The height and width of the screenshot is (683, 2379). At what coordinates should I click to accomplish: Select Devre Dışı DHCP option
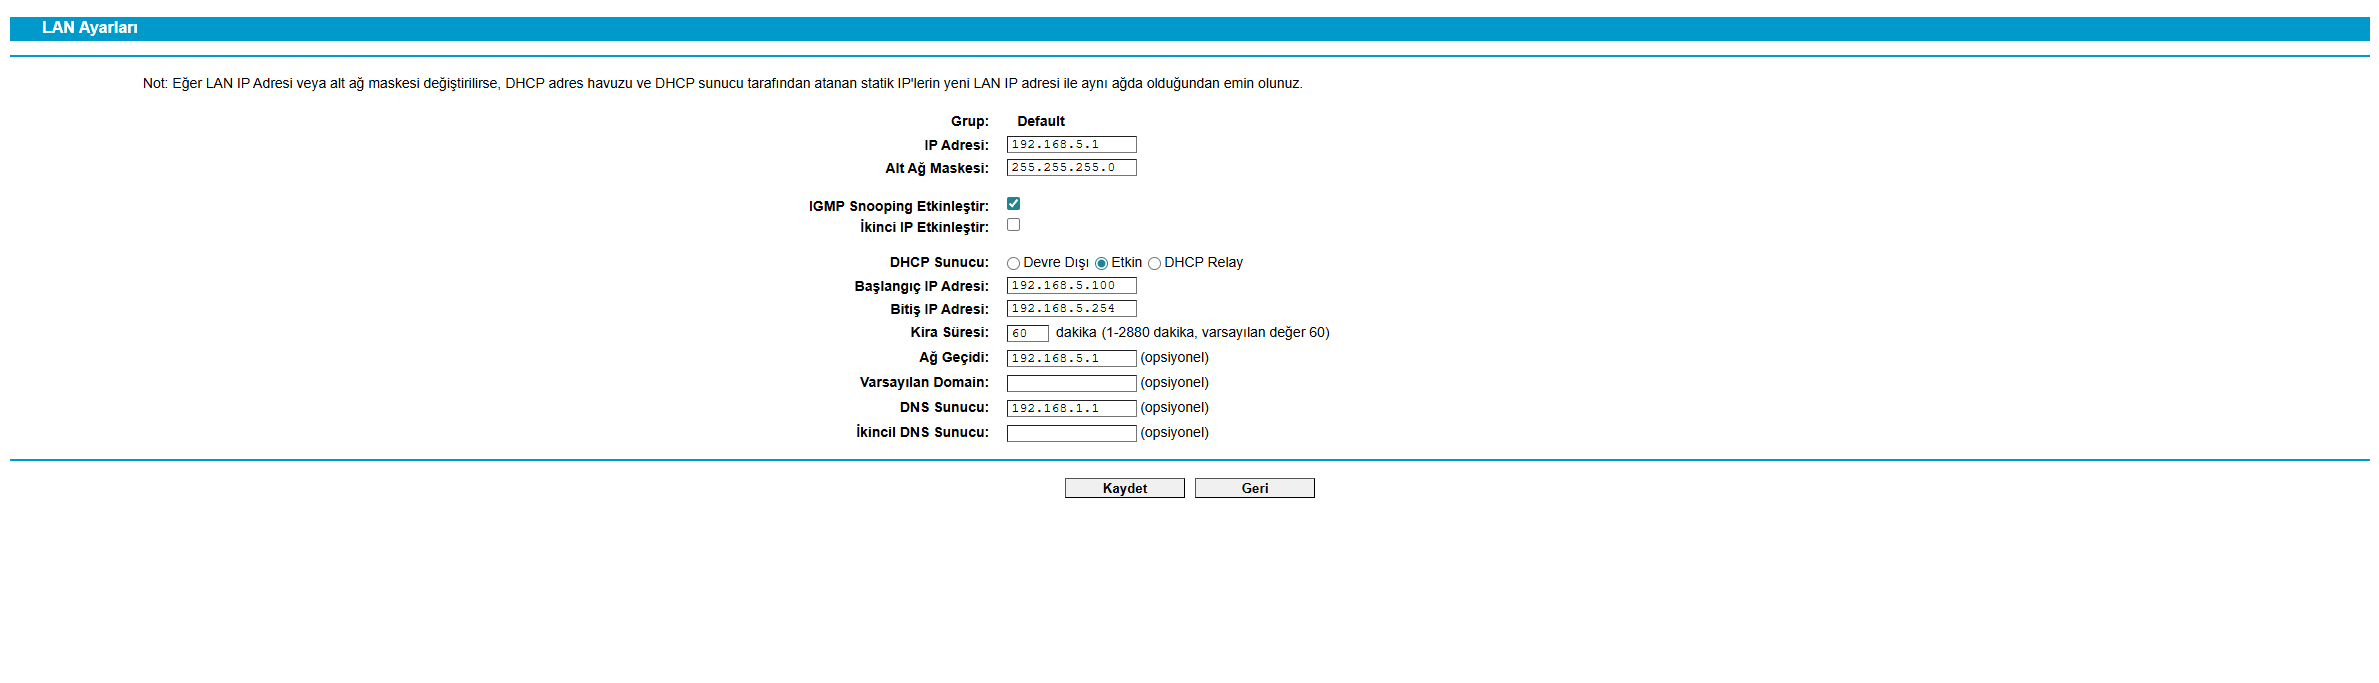click(x=1013, y=263)
